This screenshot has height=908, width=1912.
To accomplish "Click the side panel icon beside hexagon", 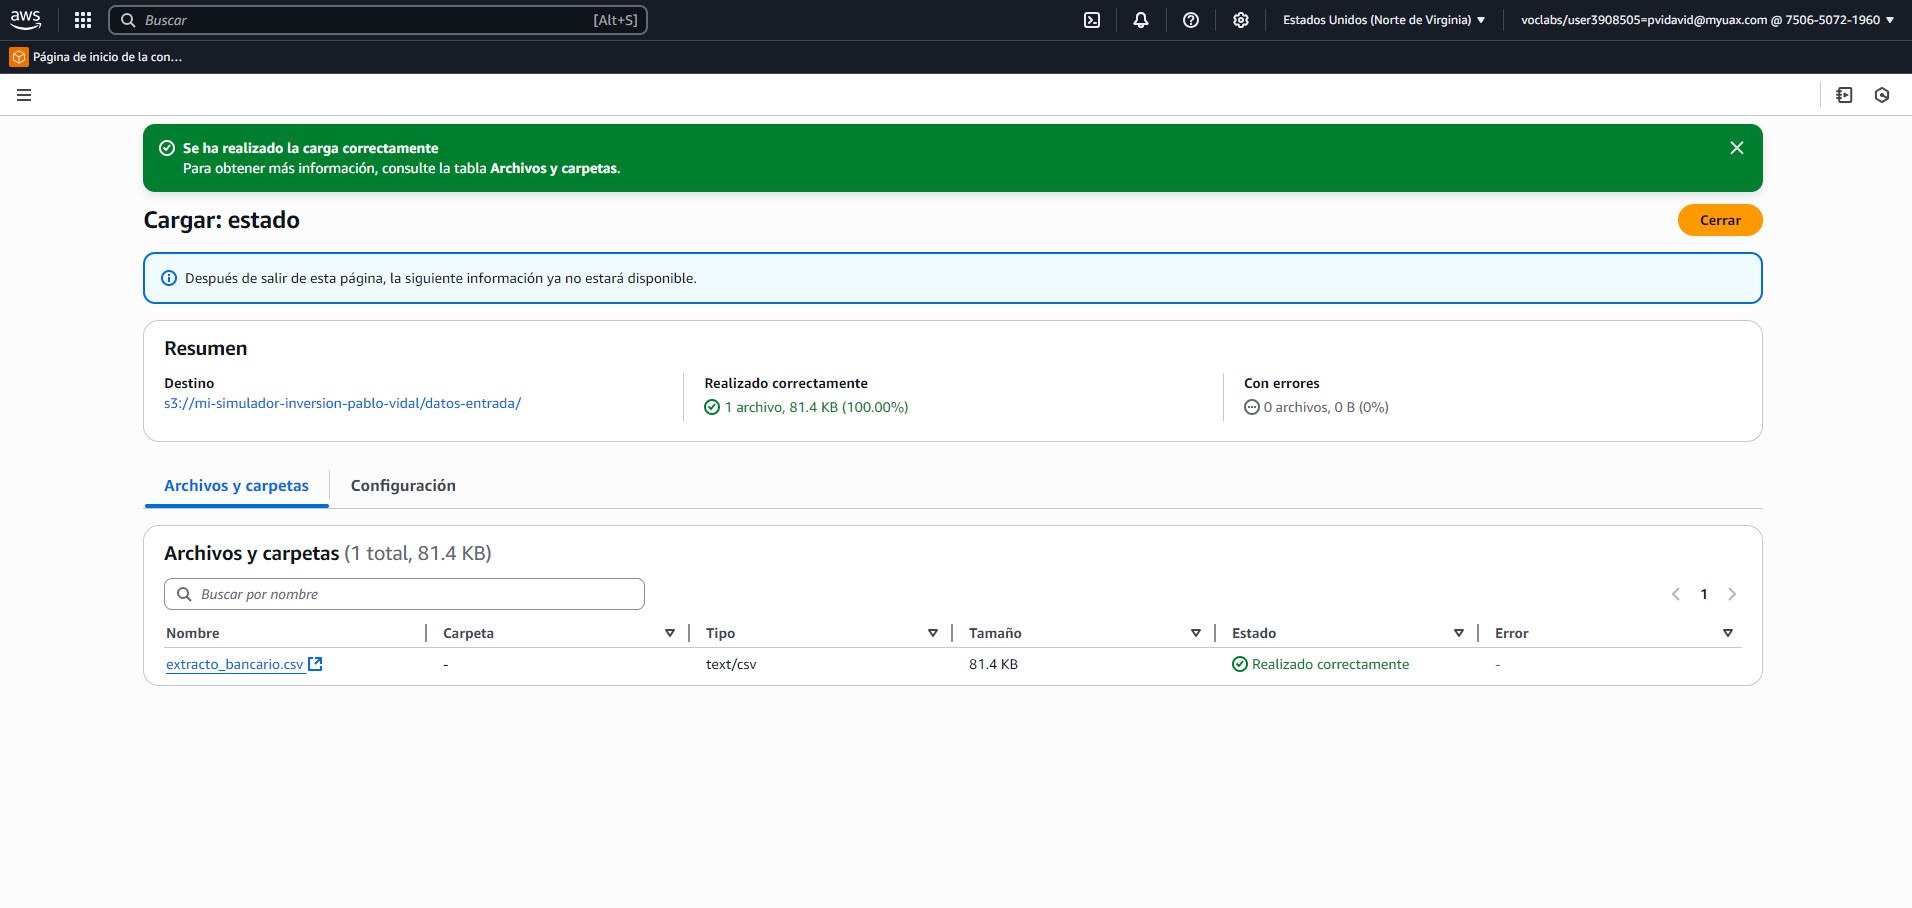I will click(x=1845, y=95).
